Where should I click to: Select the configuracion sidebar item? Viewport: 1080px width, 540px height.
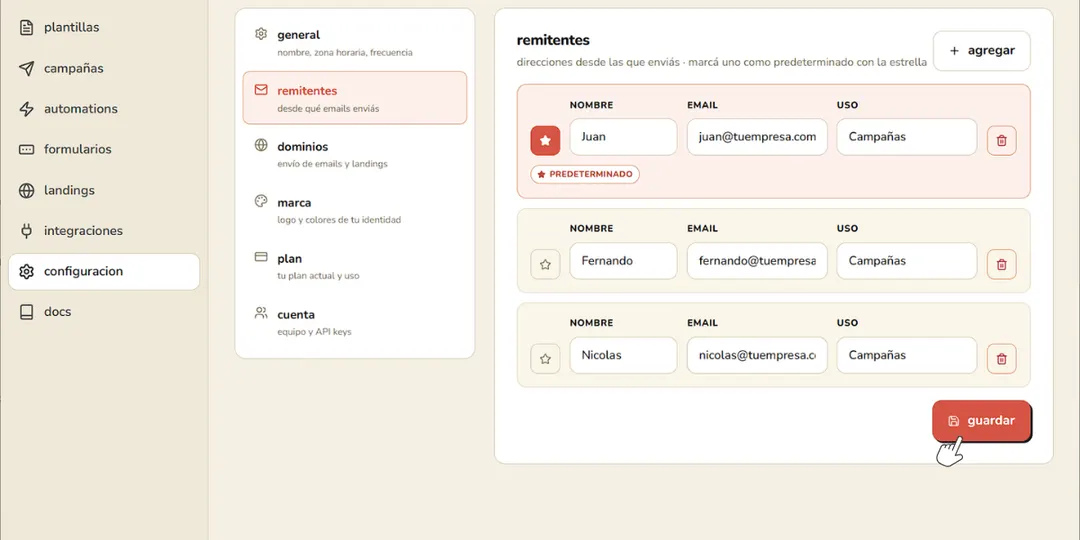click(104, 271)
